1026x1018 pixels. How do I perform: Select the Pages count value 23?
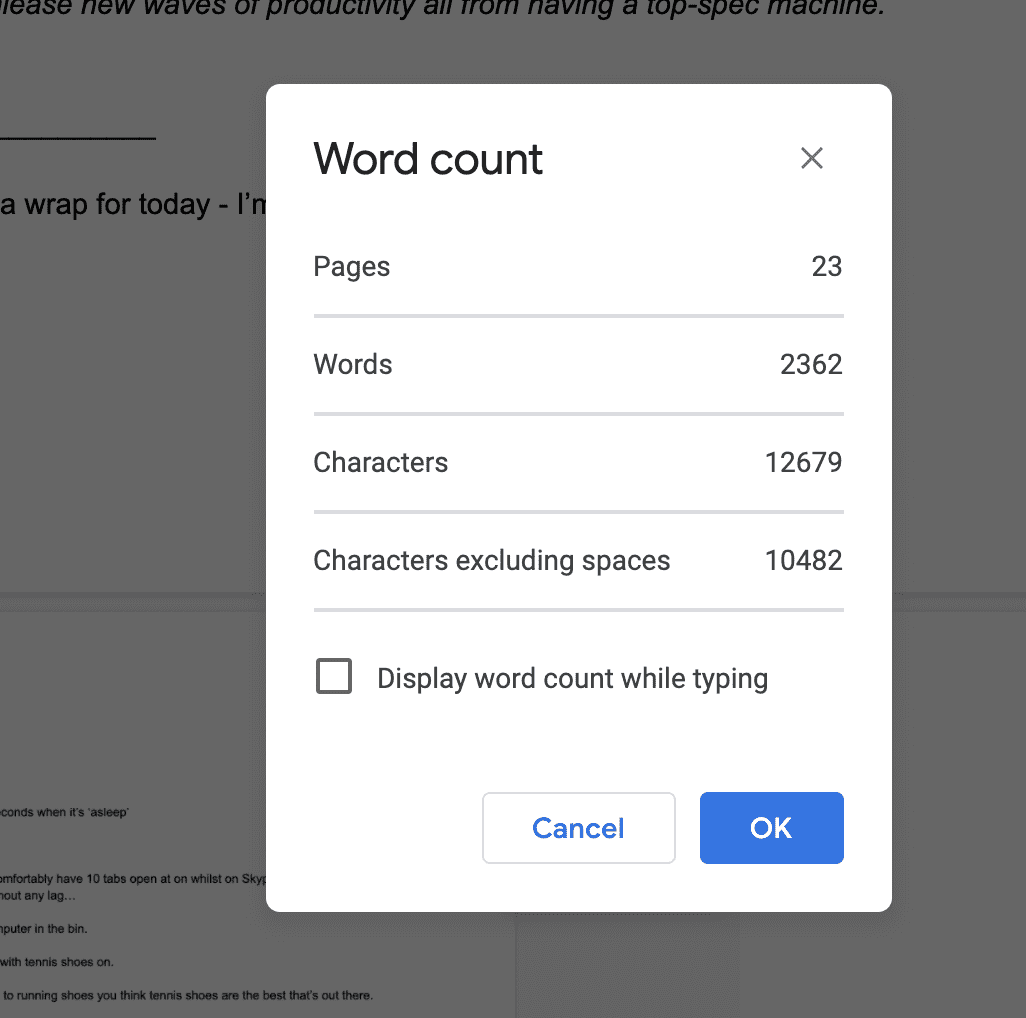826,266
